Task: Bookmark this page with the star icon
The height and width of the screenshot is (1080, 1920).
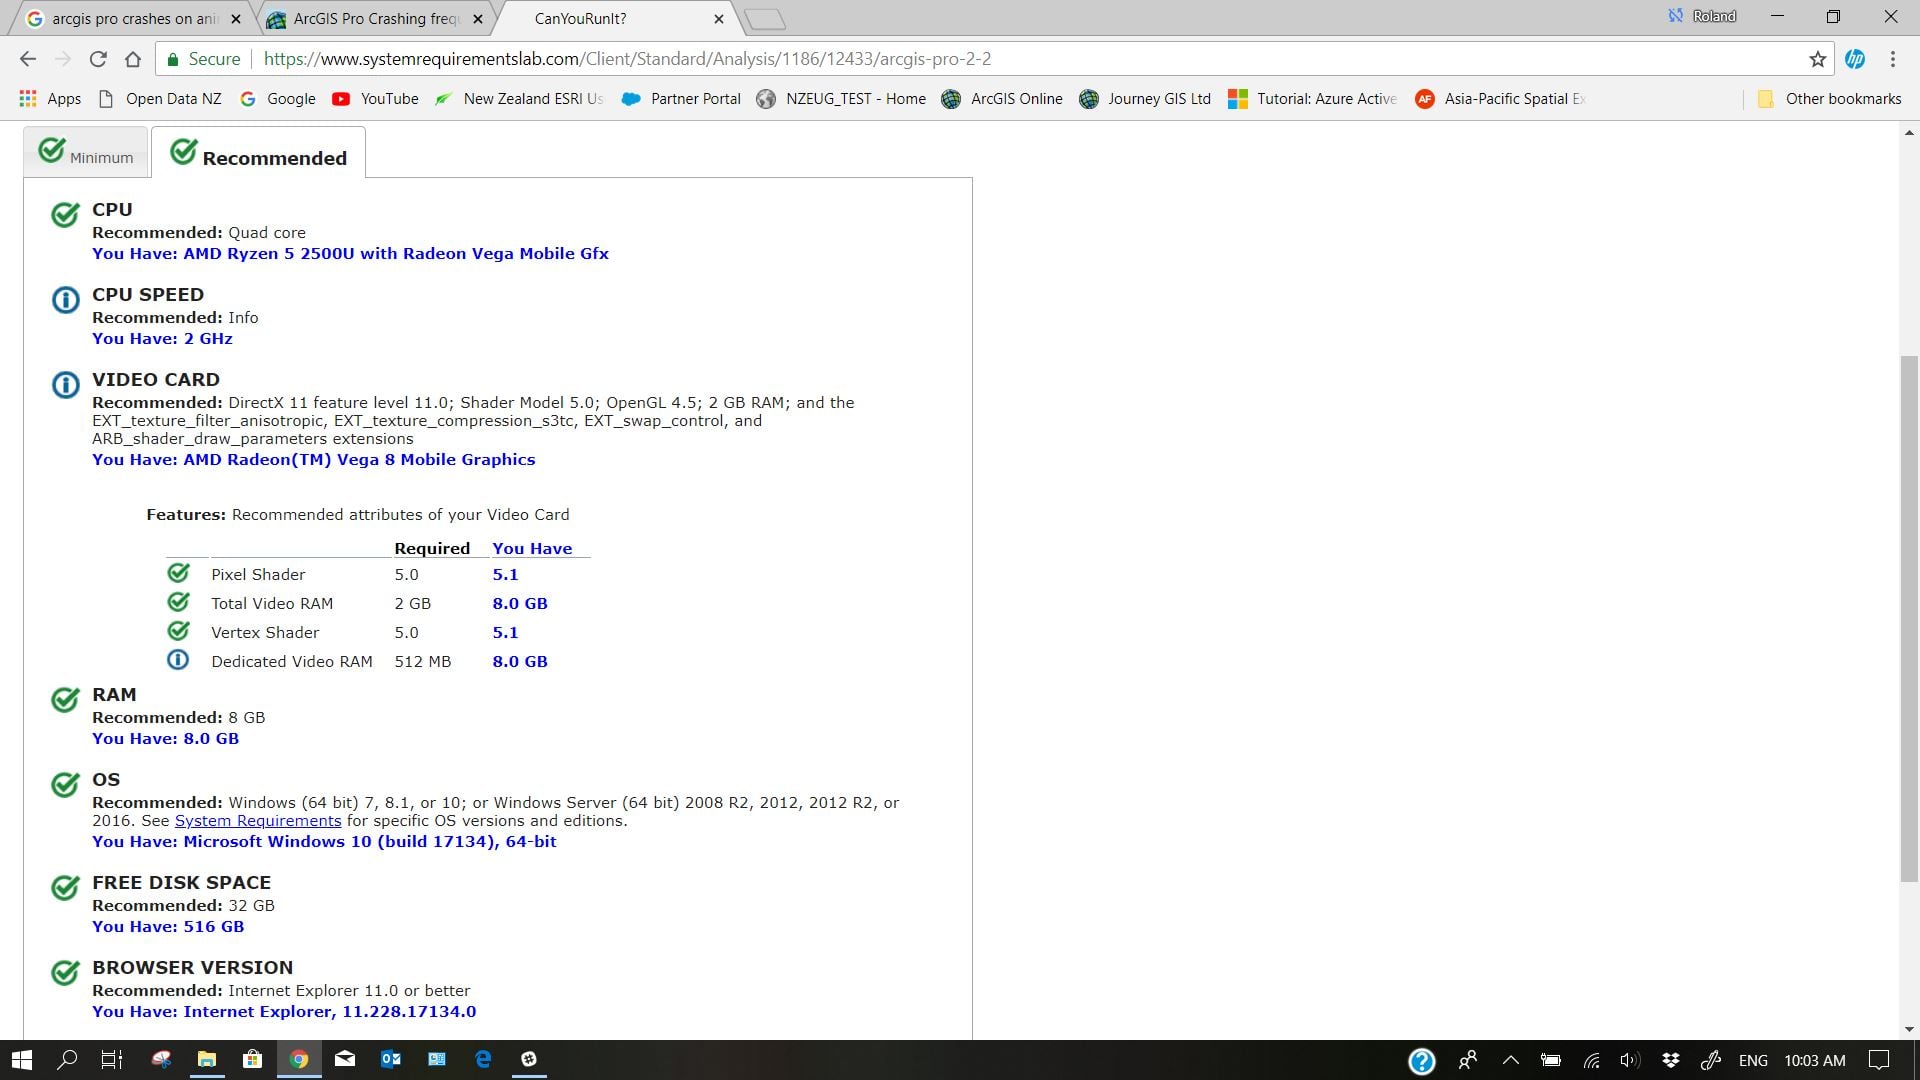Action: coord(1817,59)
